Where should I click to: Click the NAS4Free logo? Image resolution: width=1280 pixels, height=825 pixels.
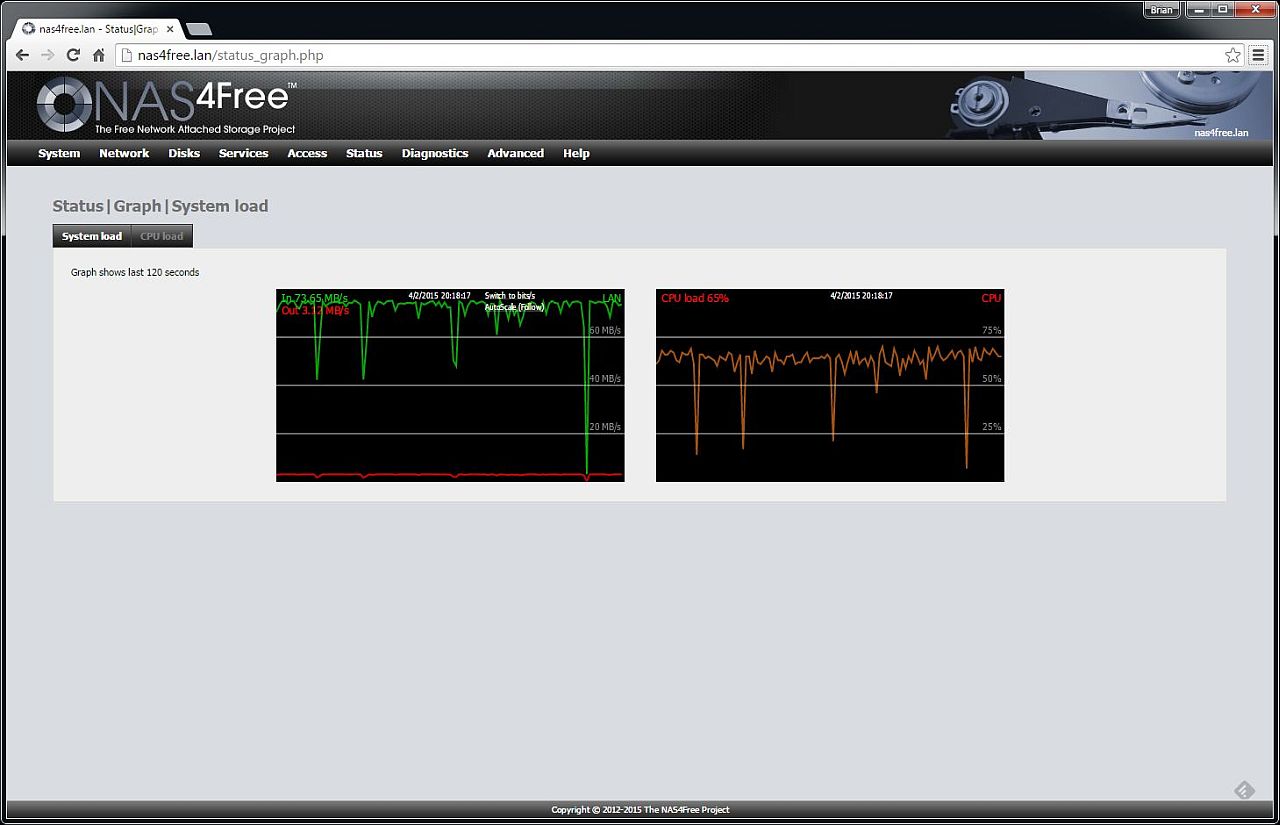[167, 106]
